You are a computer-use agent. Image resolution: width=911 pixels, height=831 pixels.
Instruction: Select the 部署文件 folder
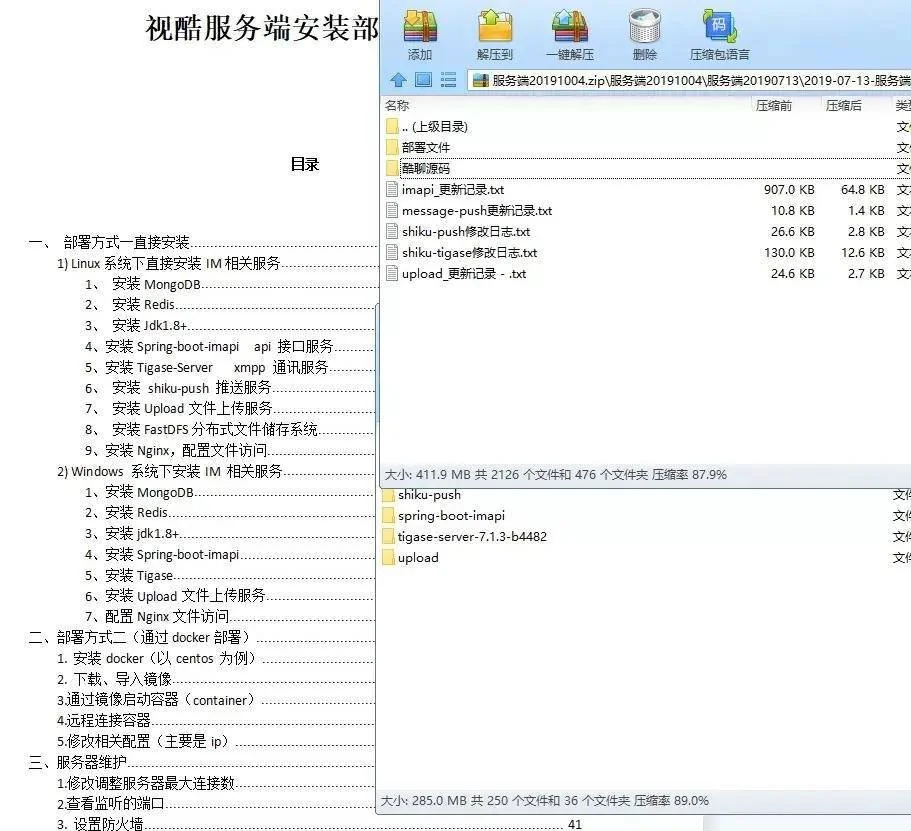[426, 147]
